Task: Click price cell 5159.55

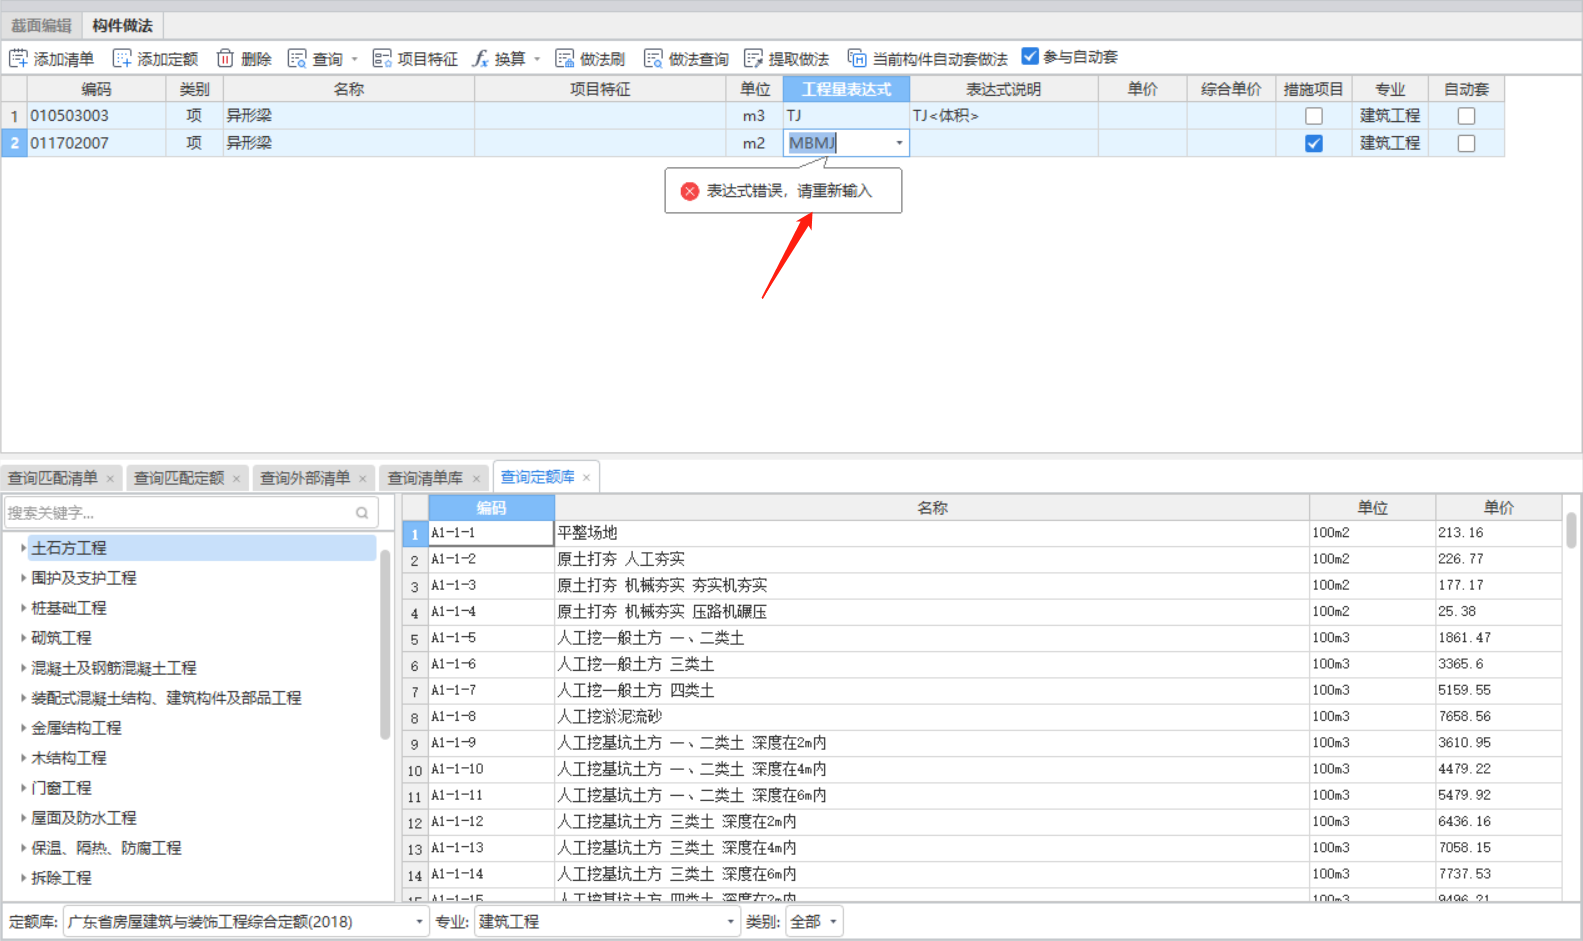Action: (1498, 691)
